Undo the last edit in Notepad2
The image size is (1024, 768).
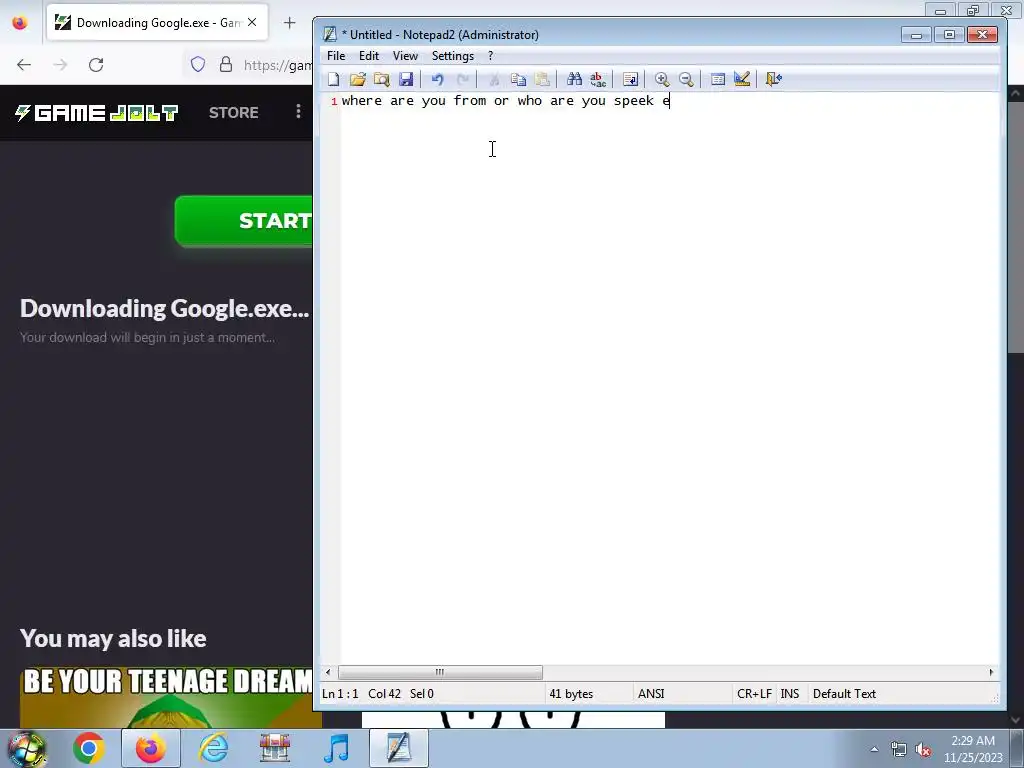pyautogui.click(x=438, y=79)
